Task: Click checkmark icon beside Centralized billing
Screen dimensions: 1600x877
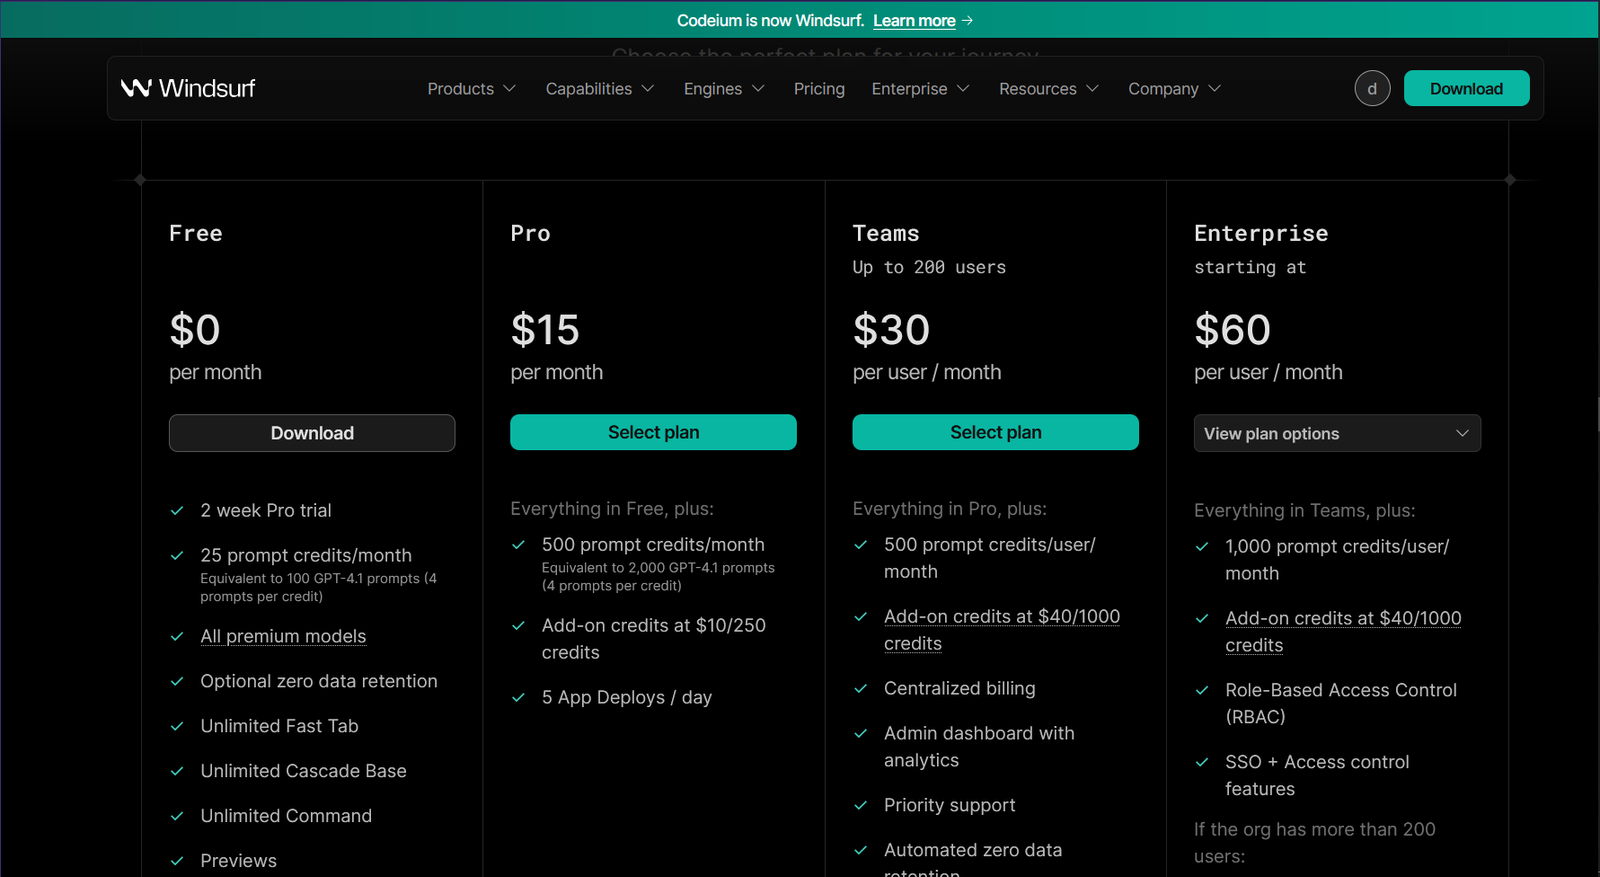Action: click(x=860, y=689)
